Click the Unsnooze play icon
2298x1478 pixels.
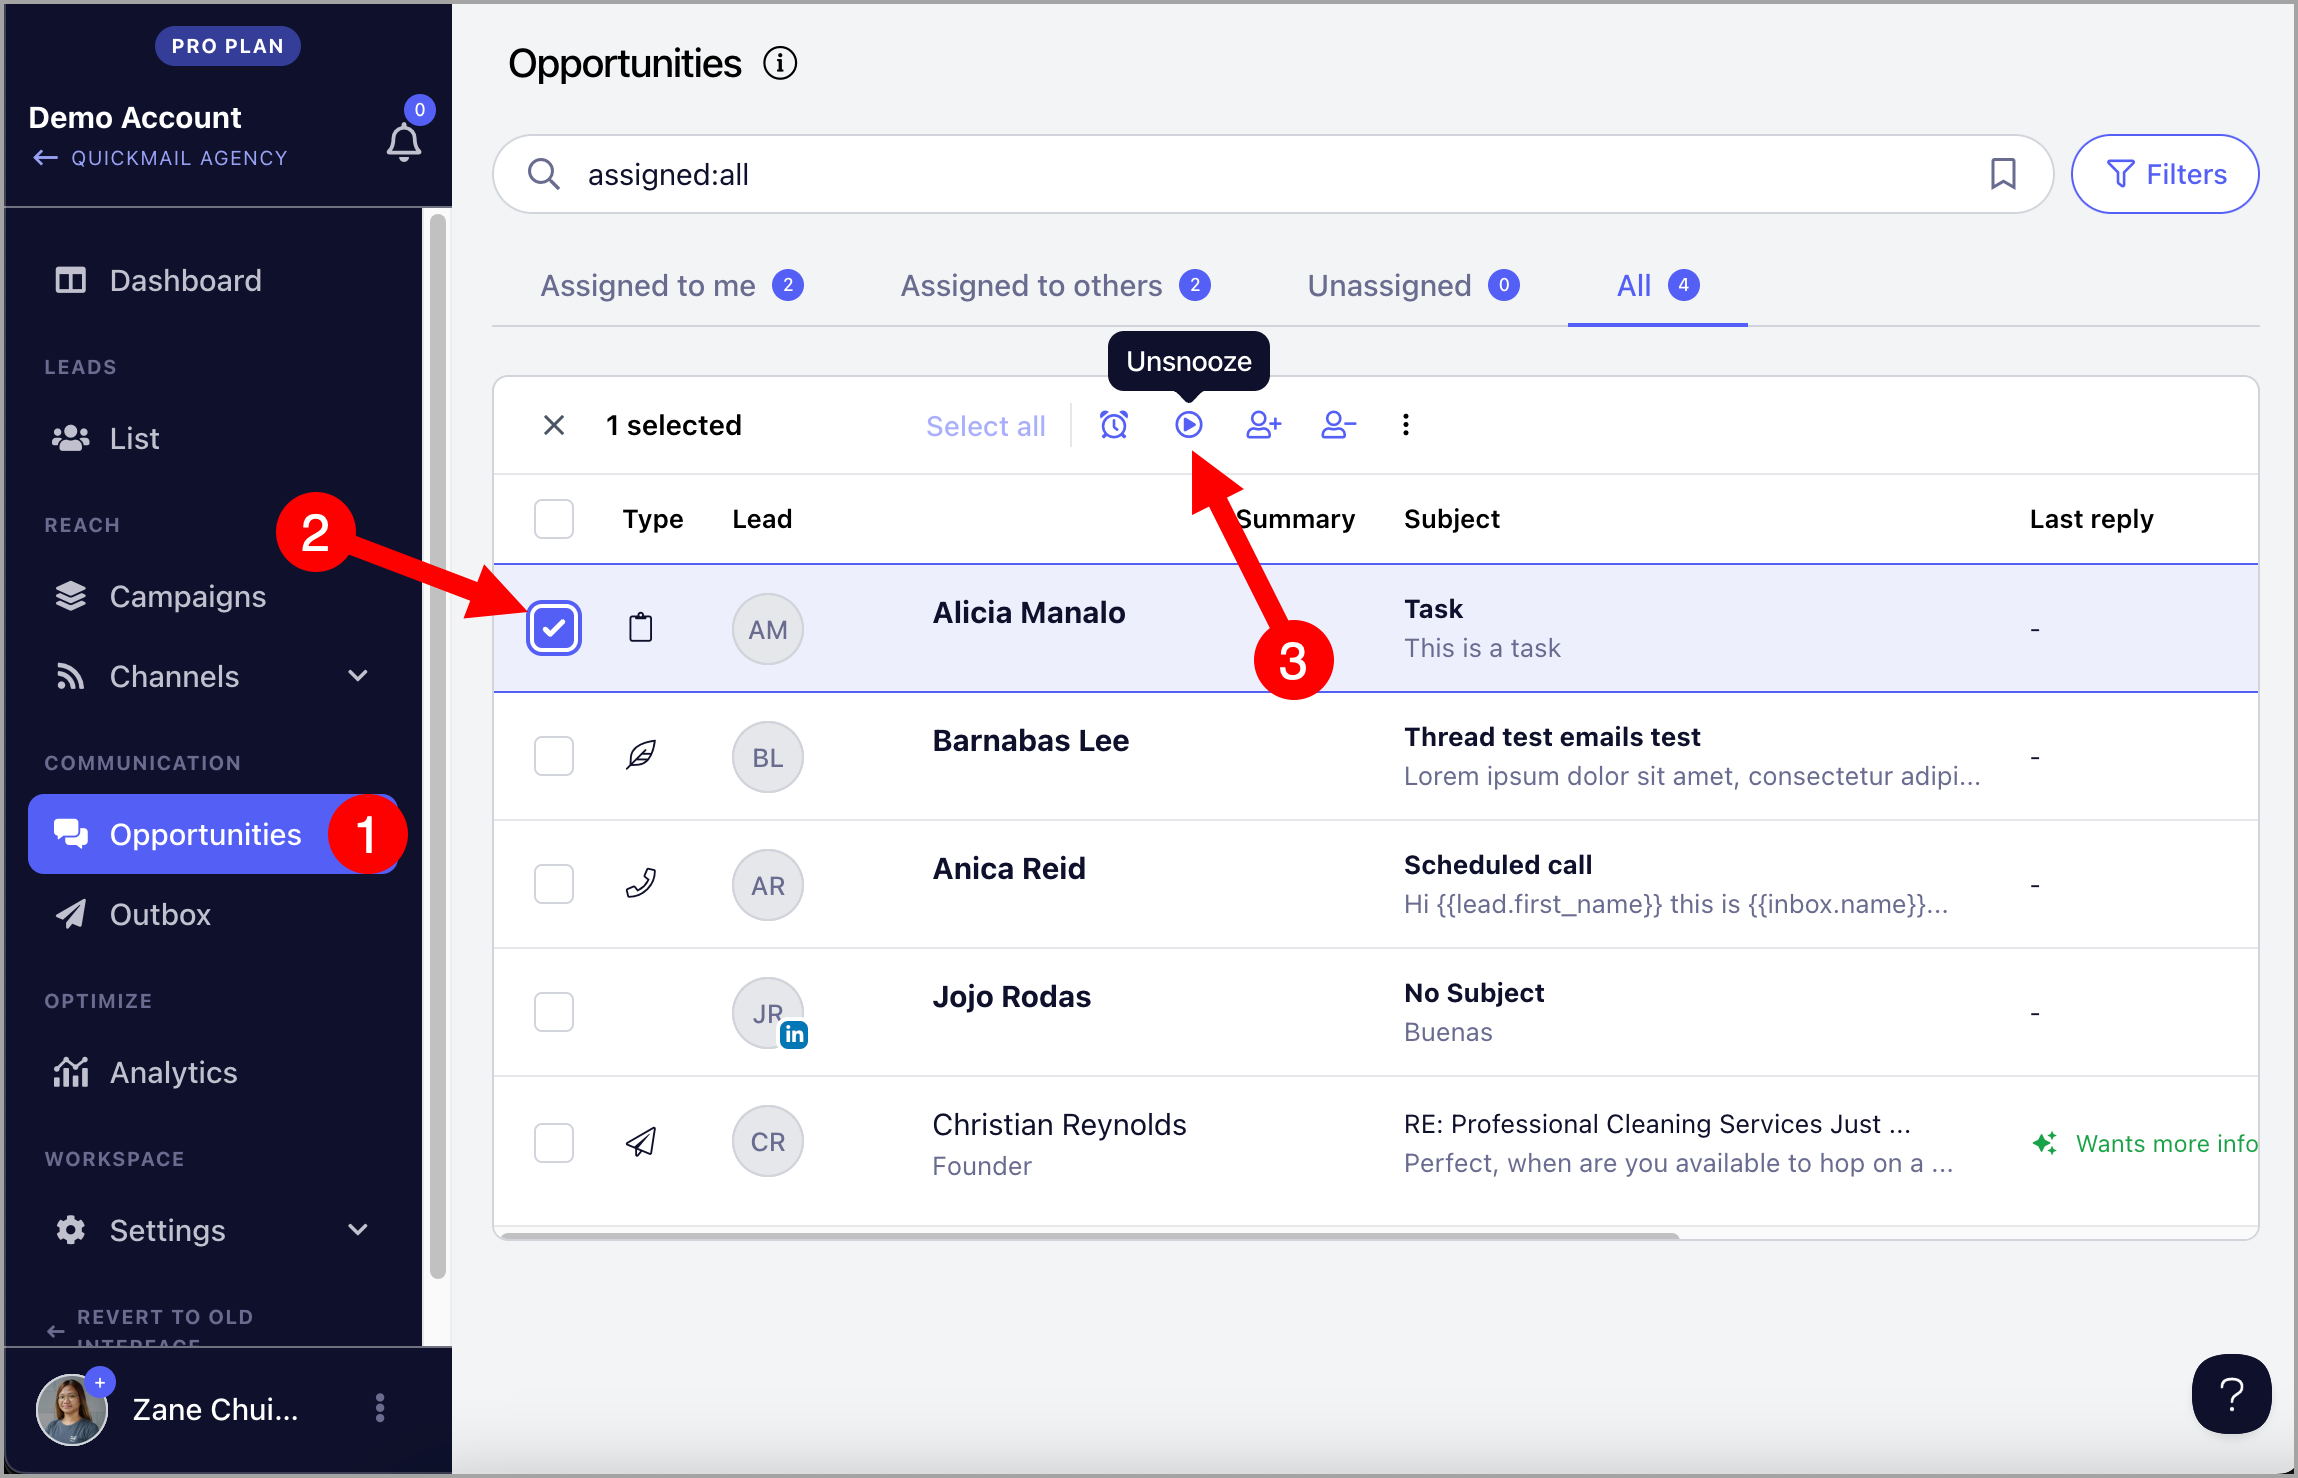(1189, 425)
